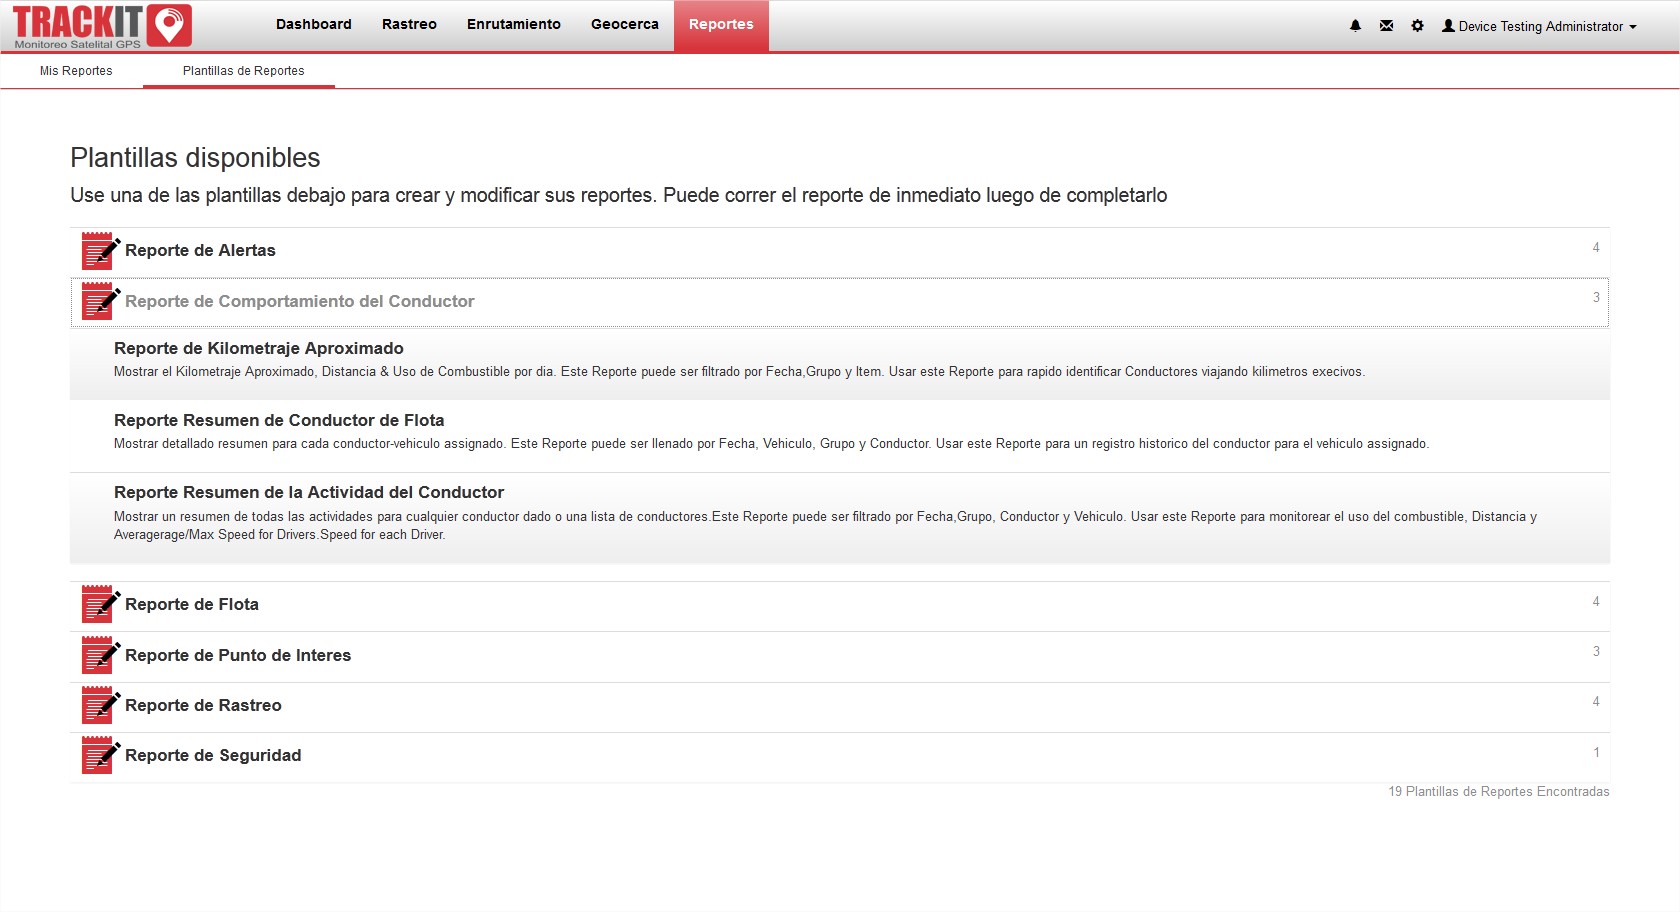Choose Reporte Resumen de la Actividad del Conductor
Image resolution: width=1680 pixels, height=912 pixels.
click(x=309, y=493)
